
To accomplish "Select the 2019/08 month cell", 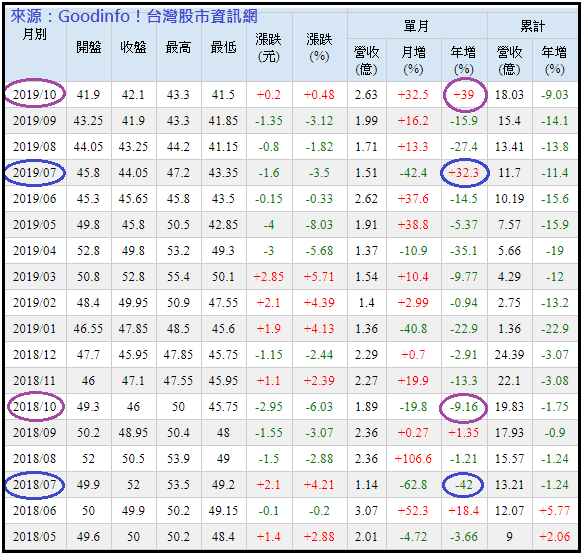I will click(35, 147).
